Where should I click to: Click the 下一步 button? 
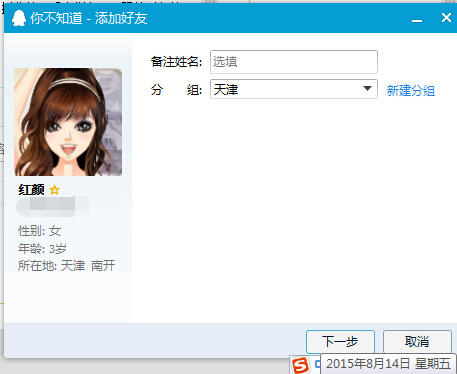(x=340, y=341)
